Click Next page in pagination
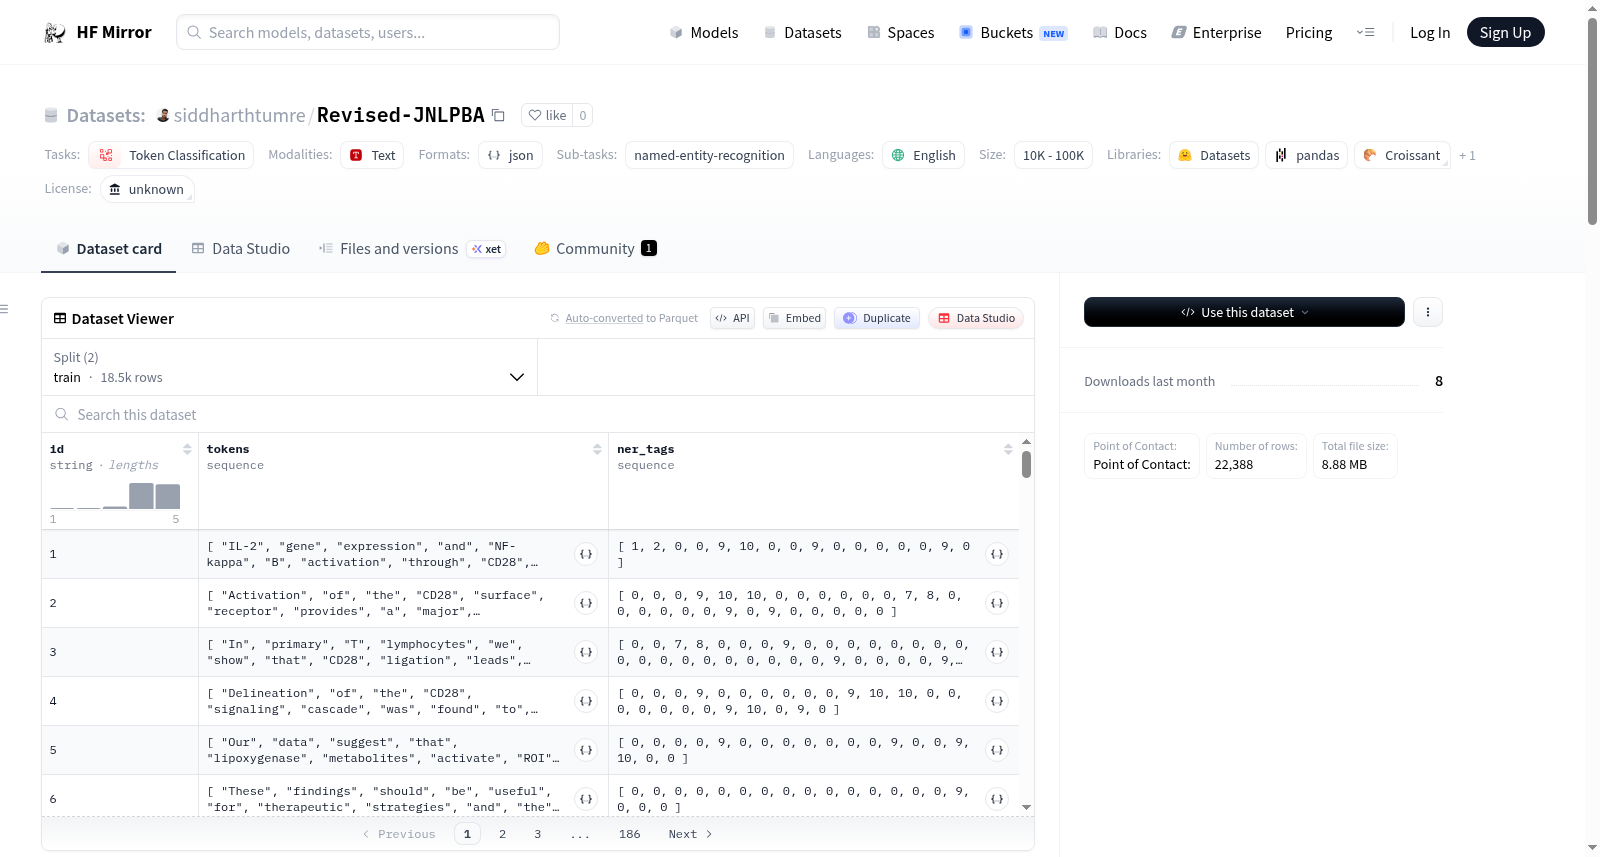This screenshot has height=857, width=1600. (690, 834)
